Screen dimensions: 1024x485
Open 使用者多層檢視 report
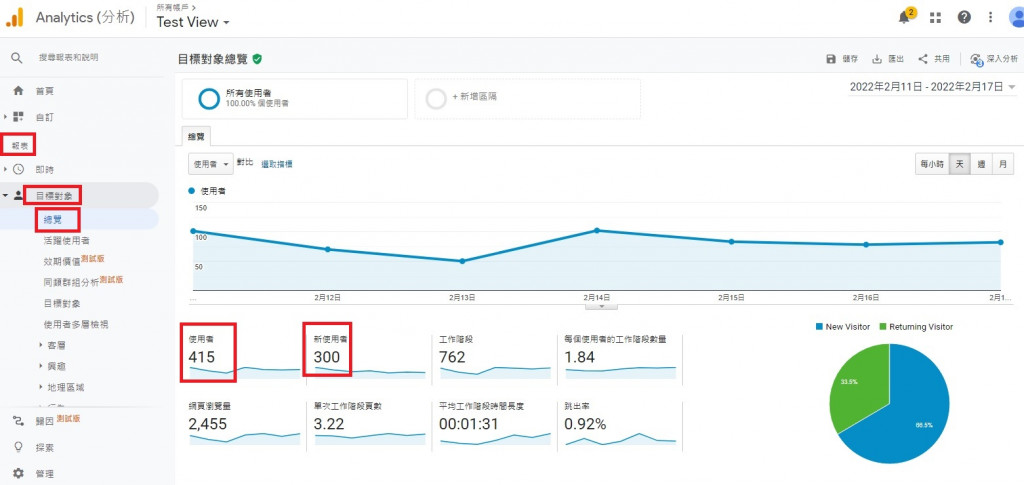coord(76,324)
